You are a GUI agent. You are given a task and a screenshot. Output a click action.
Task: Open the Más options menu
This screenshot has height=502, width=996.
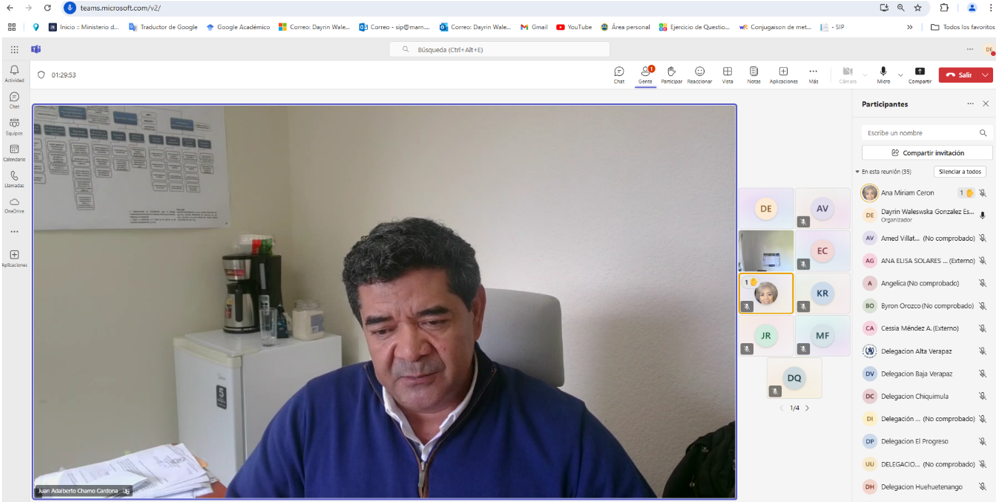pos(813,74)
